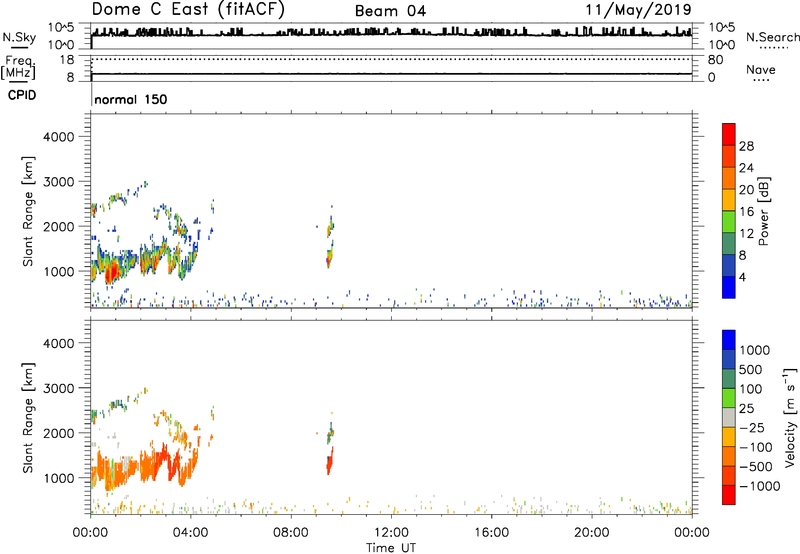Click the "18" frequency axis tick
This screenshot has width=800, height=554.
(67, 60)
